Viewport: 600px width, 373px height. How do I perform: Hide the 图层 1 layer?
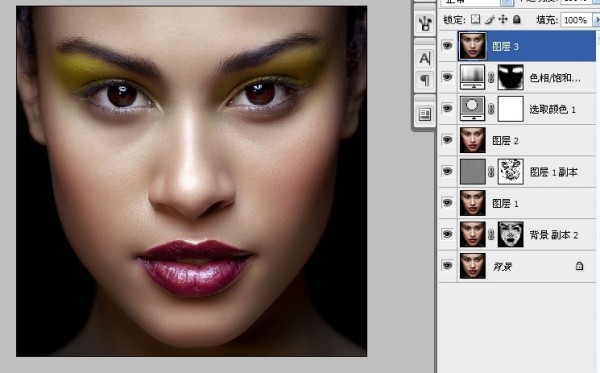click(x=447, y=203)
